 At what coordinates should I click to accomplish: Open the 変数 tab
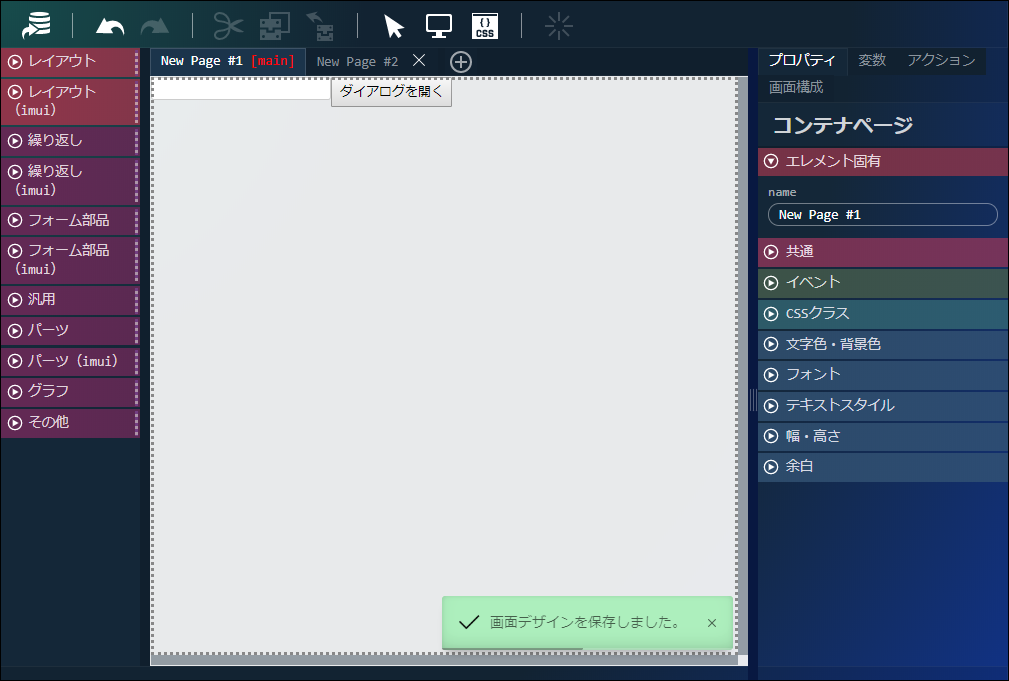coord(872,60)
